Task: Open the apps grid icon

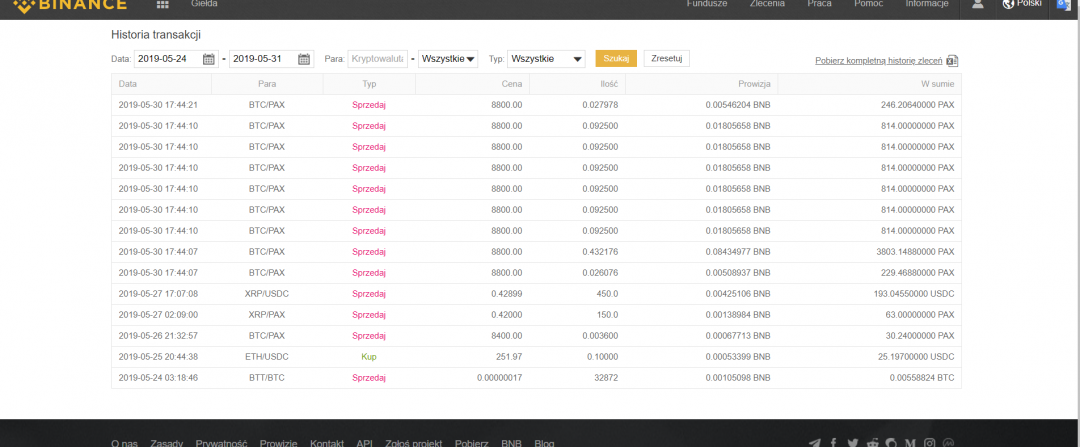Action: pos(163,5)
